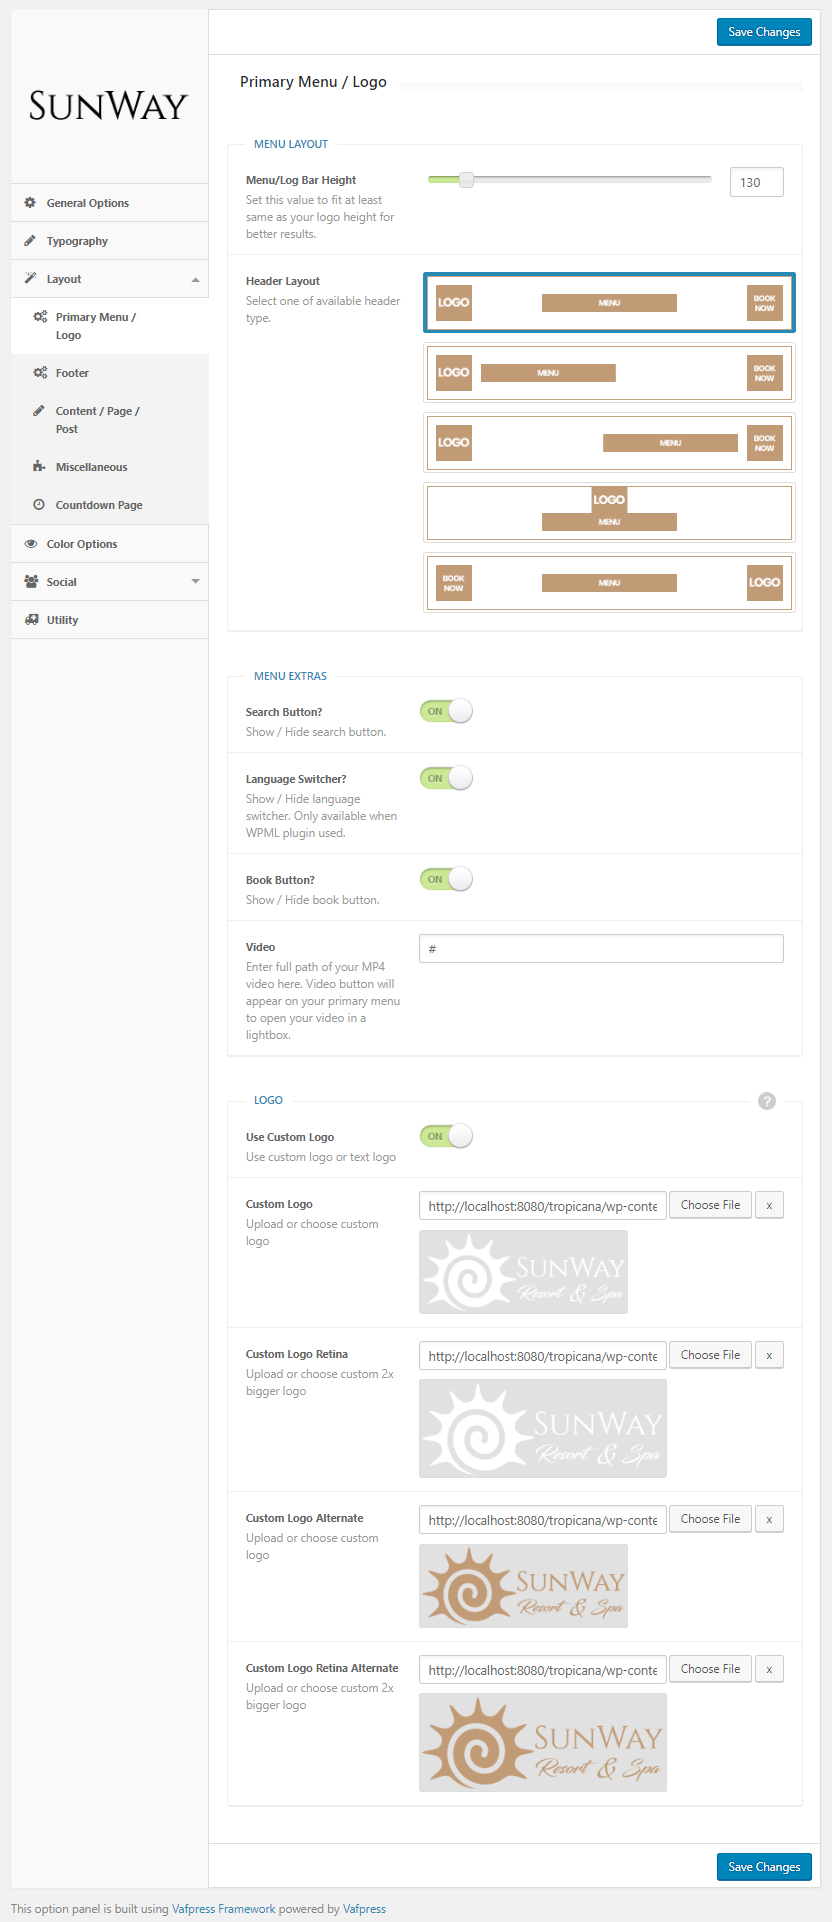
Task: Click the Countdown Page clock icon
Action: (39, 505)
